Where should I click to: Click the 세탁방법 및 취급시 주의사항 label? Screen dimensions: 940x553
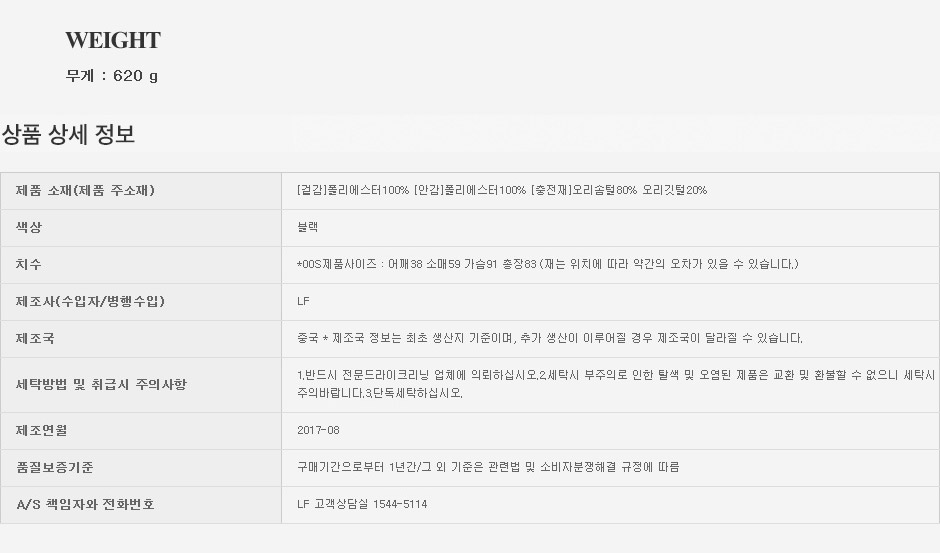click(x=101, y=384)
